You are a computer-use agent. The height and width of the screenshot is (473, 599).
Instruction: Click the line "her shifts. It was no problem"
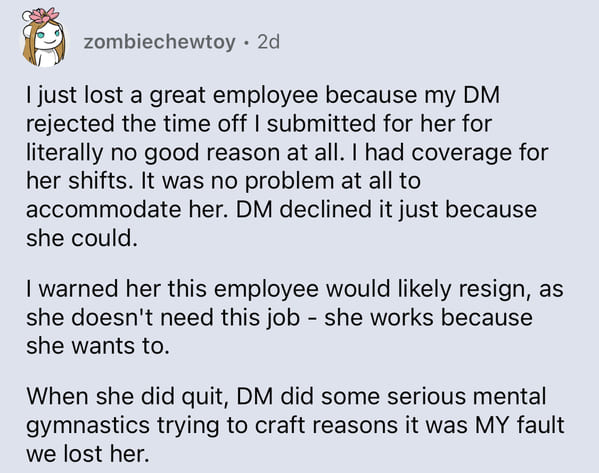pyautogui.click(x=223, y=181)
